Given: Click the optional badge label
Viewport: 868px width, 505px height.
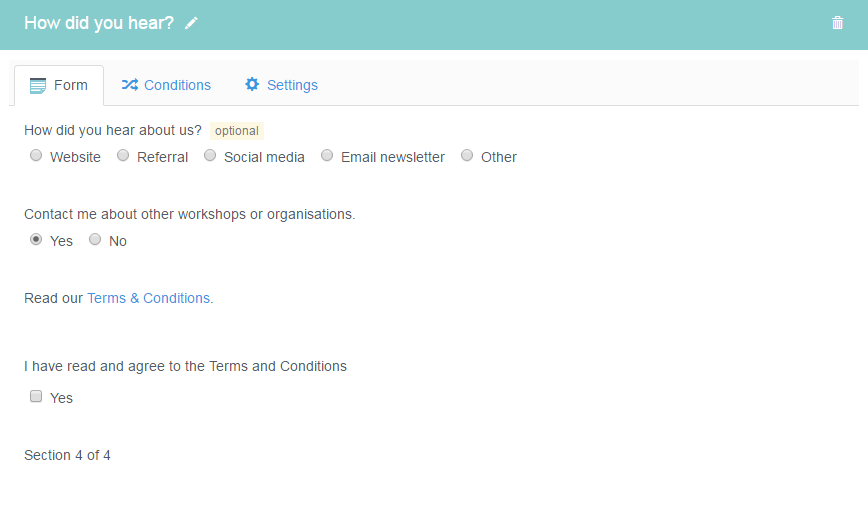Looking at the screenshot, I should coord(237,131).
